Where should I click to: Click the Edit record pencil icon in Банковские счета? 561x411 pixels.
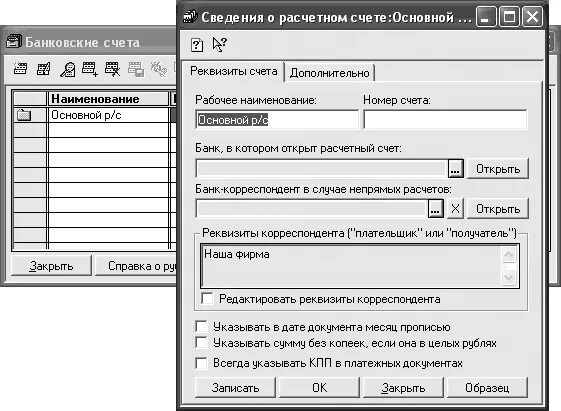(43, 69)
